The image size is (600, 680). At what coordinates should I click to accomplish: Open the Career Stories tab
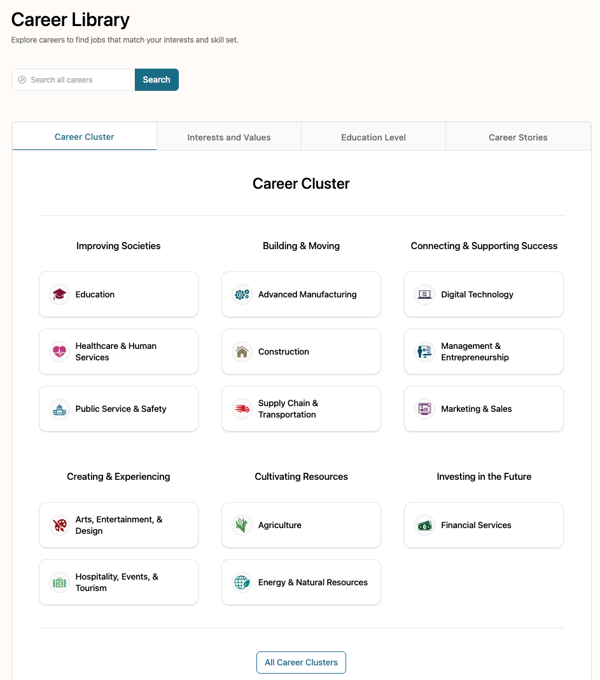[518, 137]
